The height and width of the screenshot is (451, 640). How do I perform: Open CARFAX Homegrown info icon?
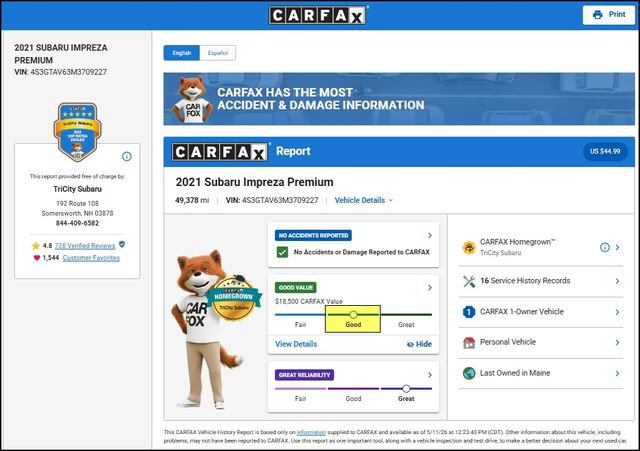click(x=604, y=247)
